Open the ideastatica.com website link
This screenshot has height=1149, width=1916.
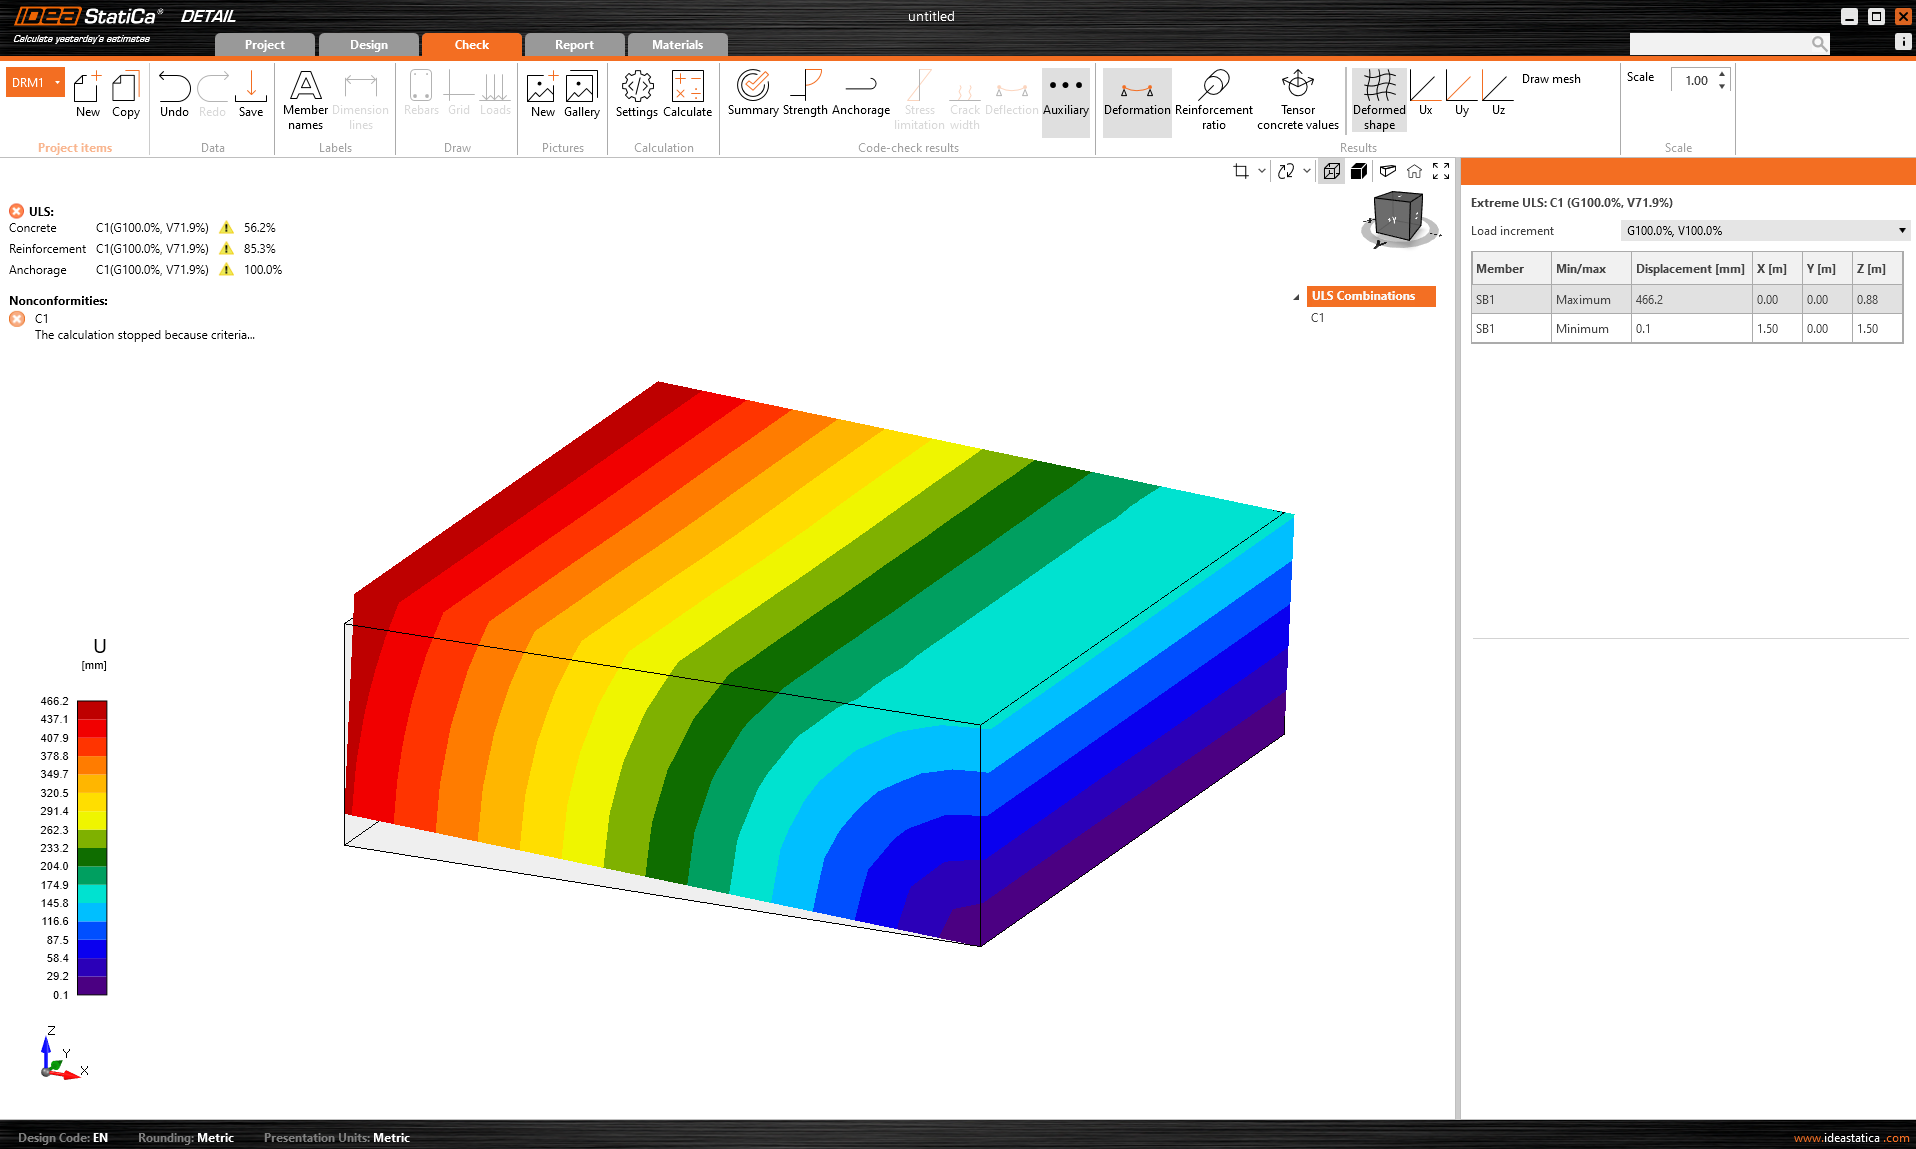[x=1851, y=1138]
